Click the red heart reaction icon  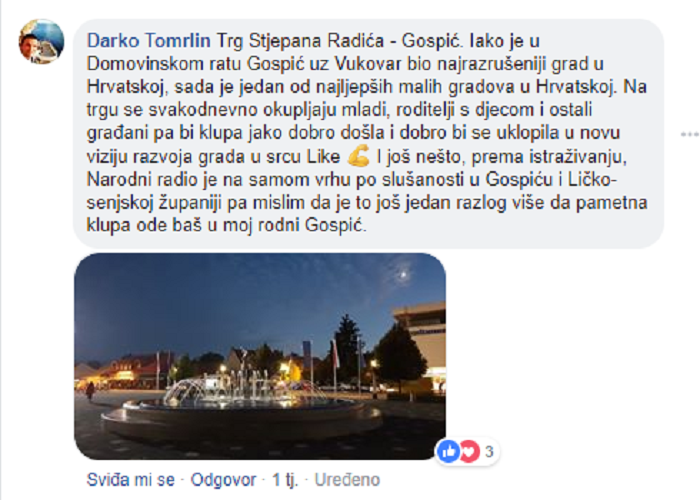(x=469, y=452)
